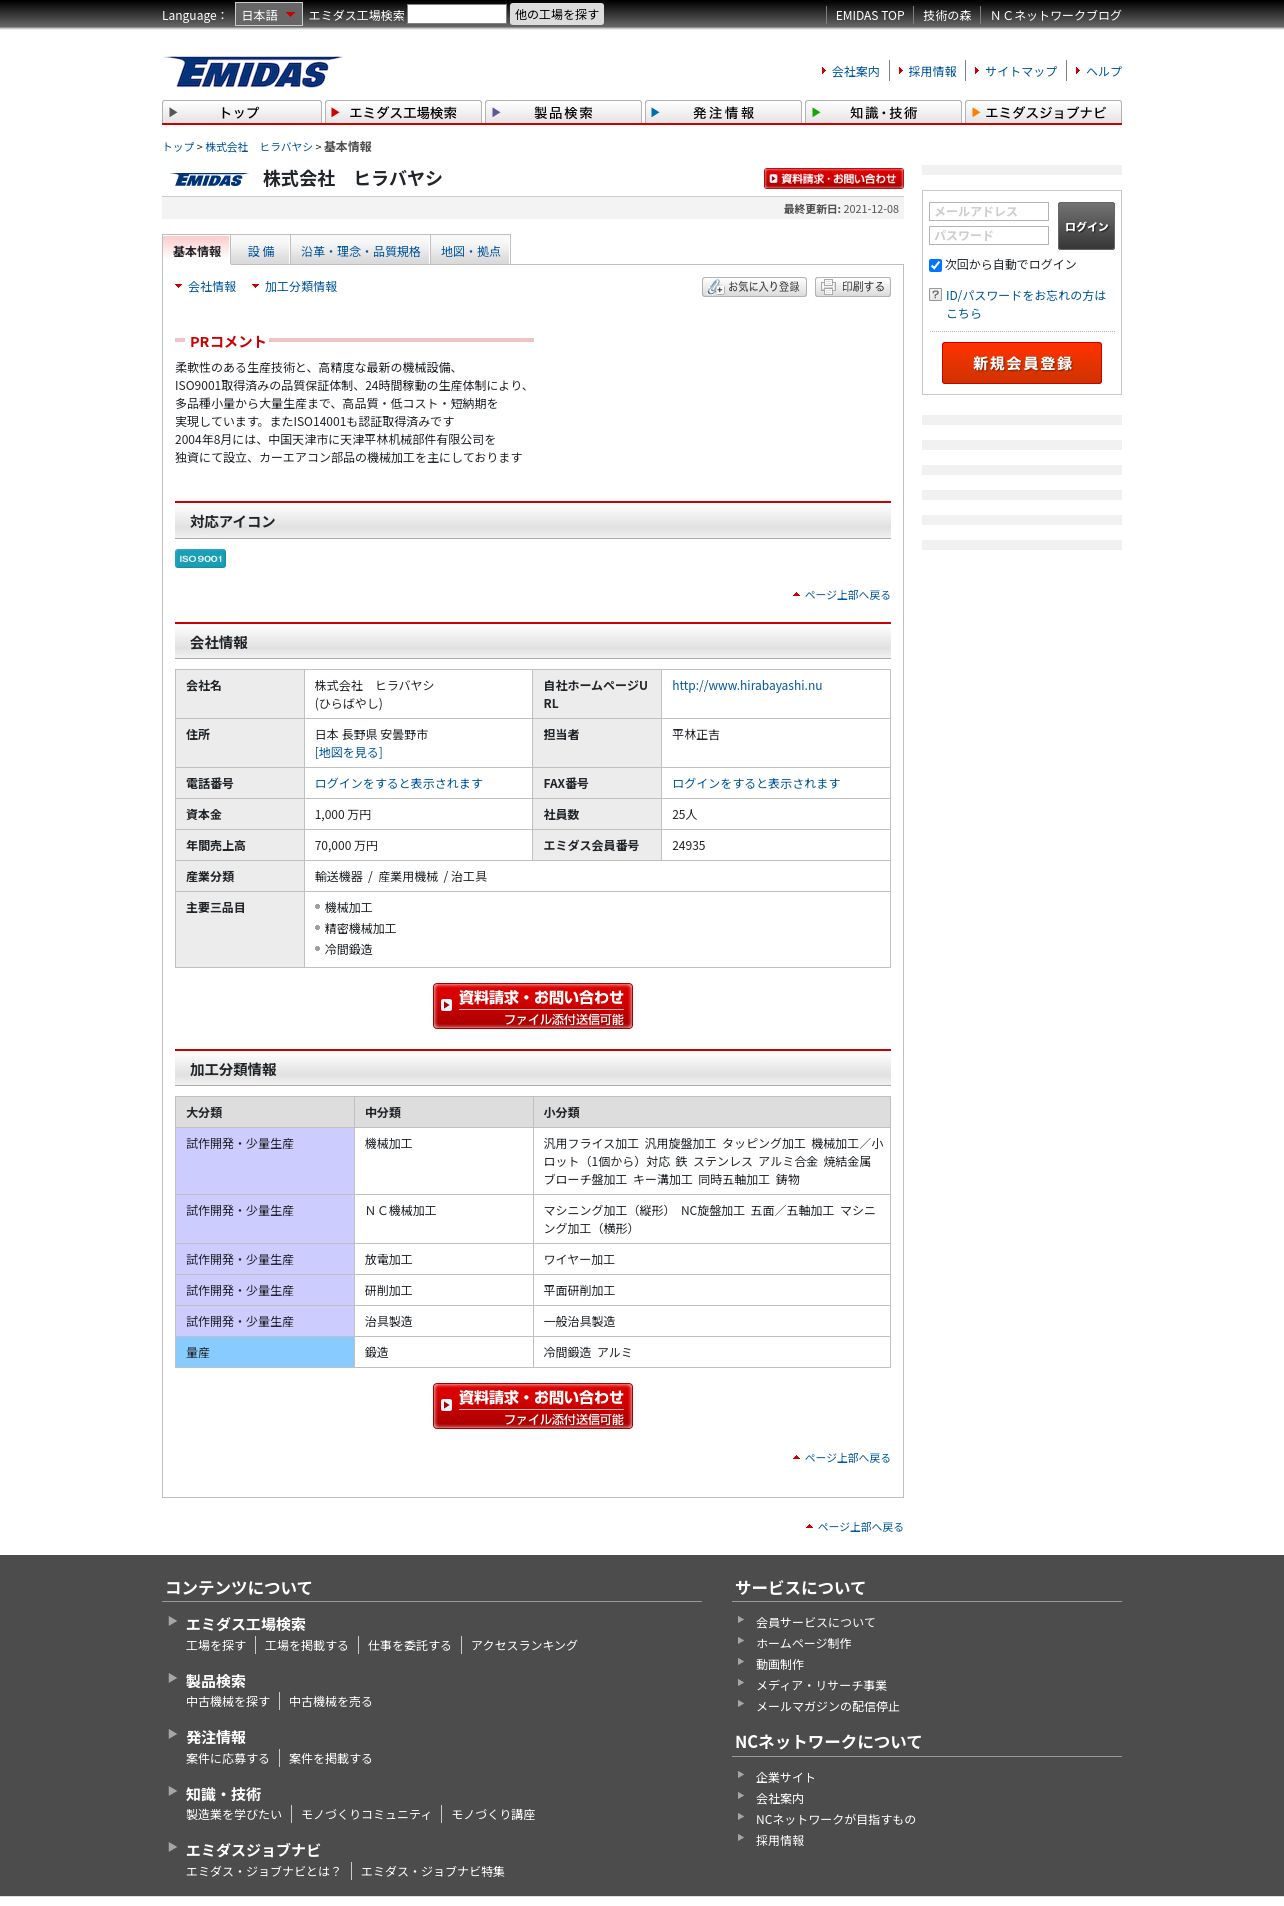Click the small 資料請求・お問い合わせ button near the company name
This screenshot has width=1284, height=1906.
[834, 178]
